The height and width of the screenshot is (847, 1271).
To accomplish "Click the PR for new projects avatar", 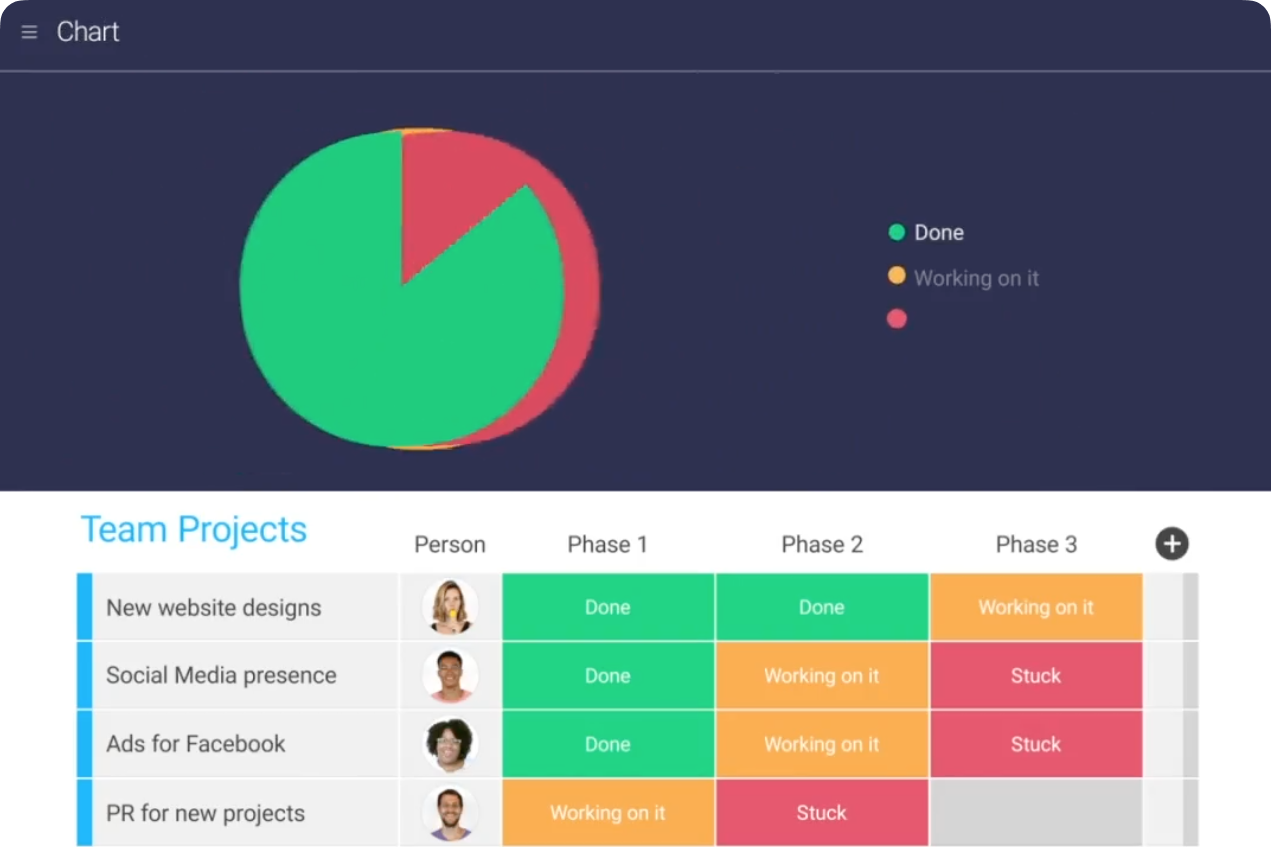I will point(449,813).
